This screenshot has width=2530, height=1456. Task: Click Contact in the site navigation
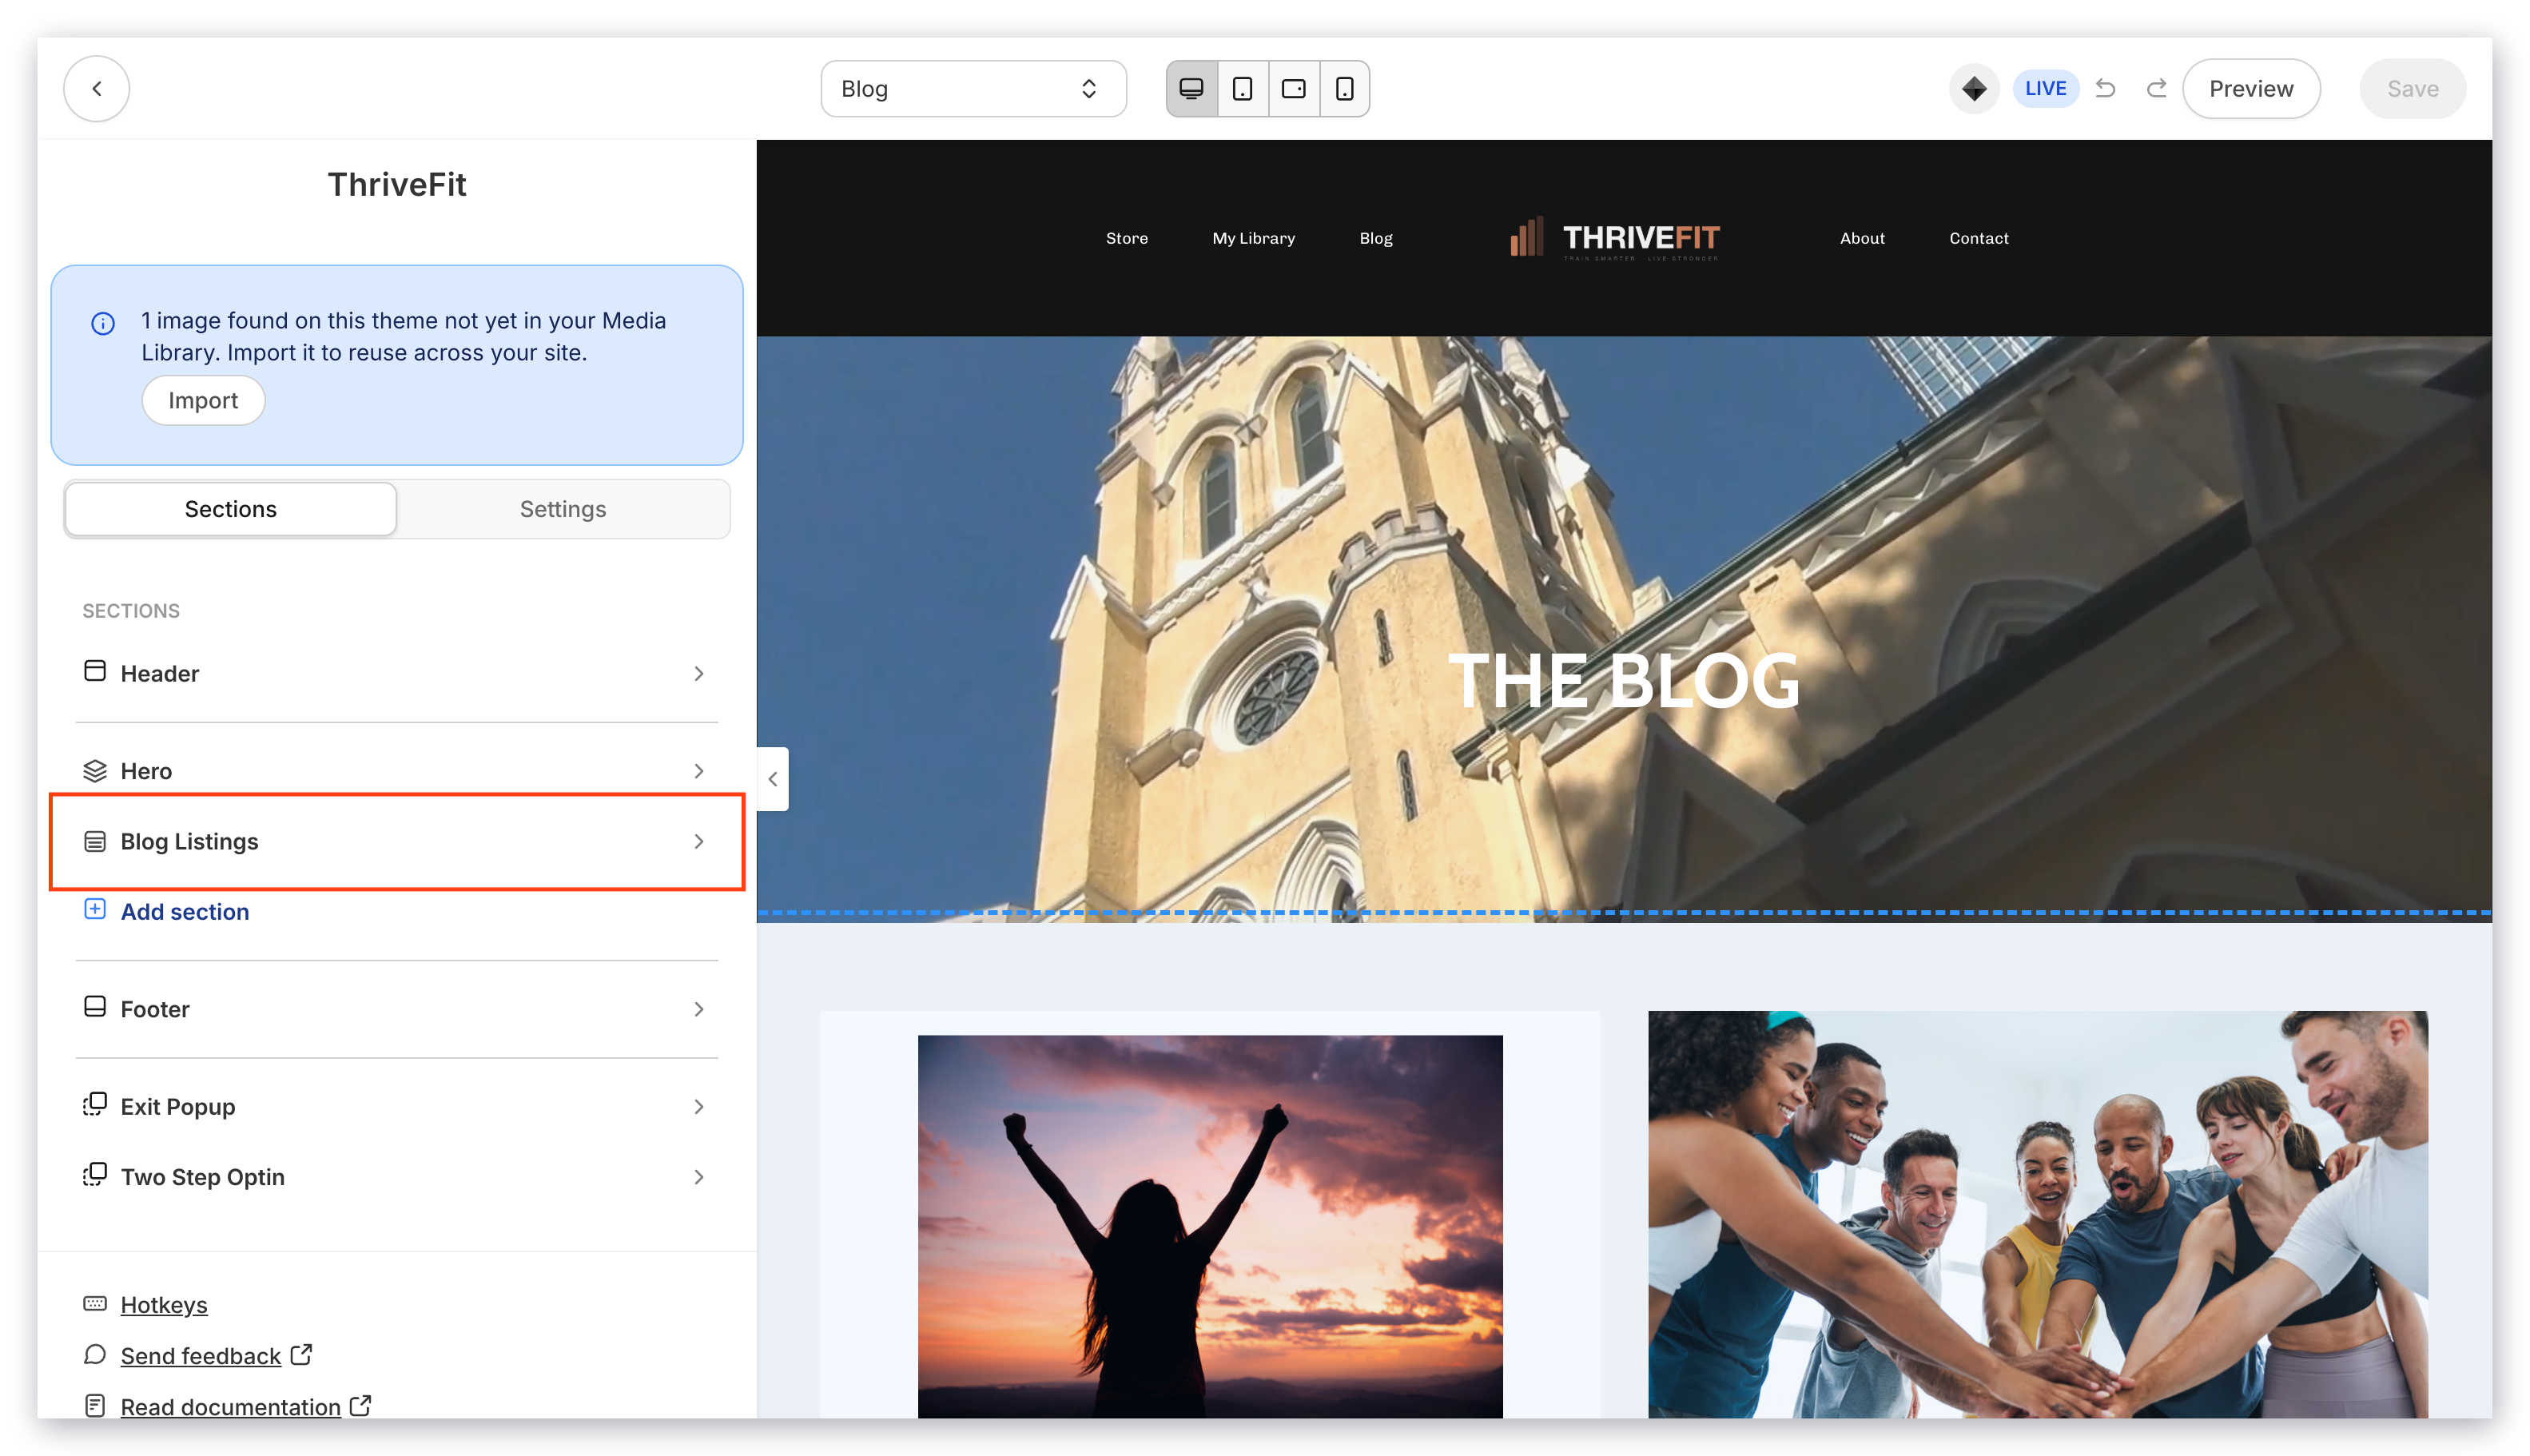tap(1979, 238)
